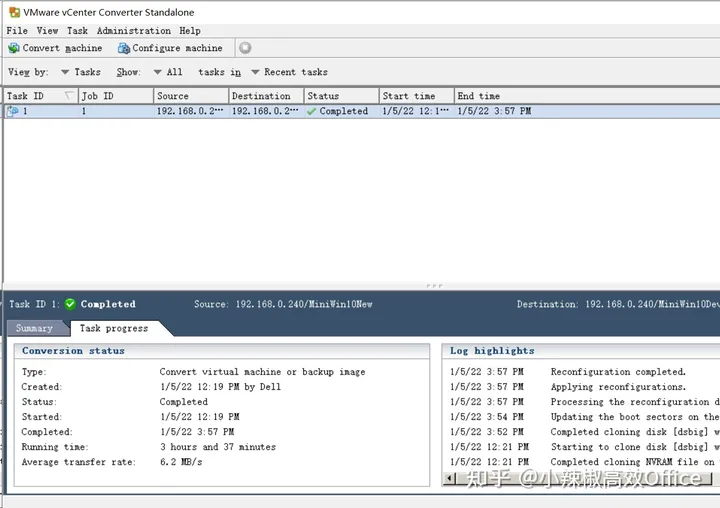Click the Configure machine label
This screenshot has width=720, height=508.
[177, 48]
